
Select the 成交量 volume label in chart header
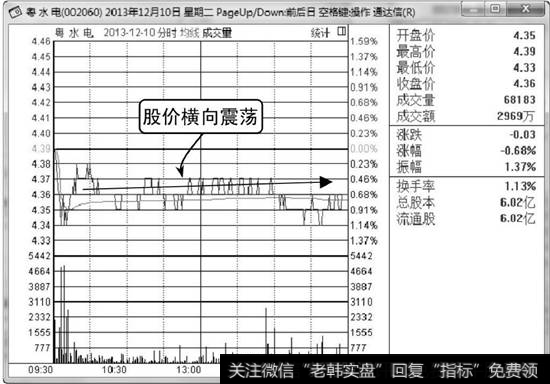point(217,33)
